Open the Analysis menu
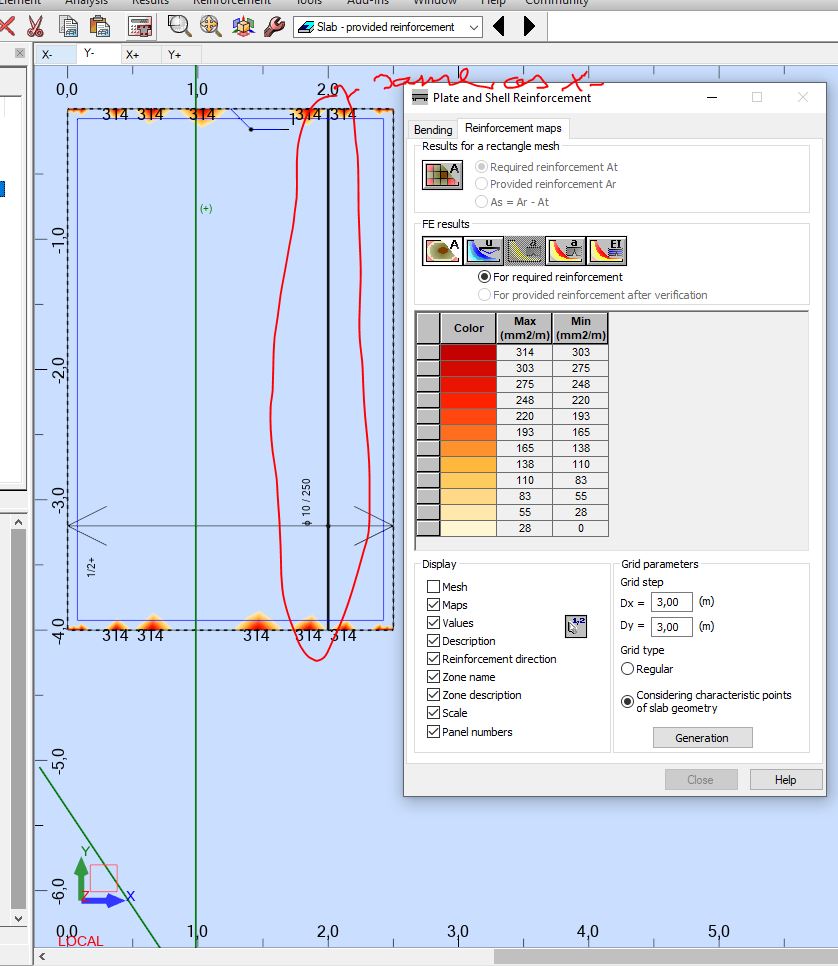This screenshot has height=966, width=838. (x=87, y=3)
